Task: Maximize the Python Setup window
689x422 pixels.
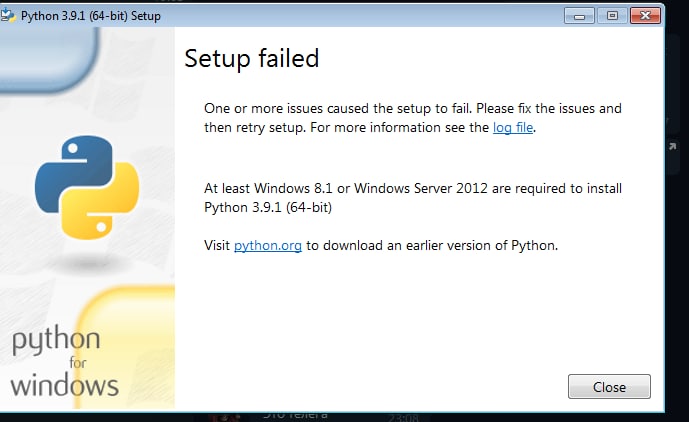Action: coord(612,16)
